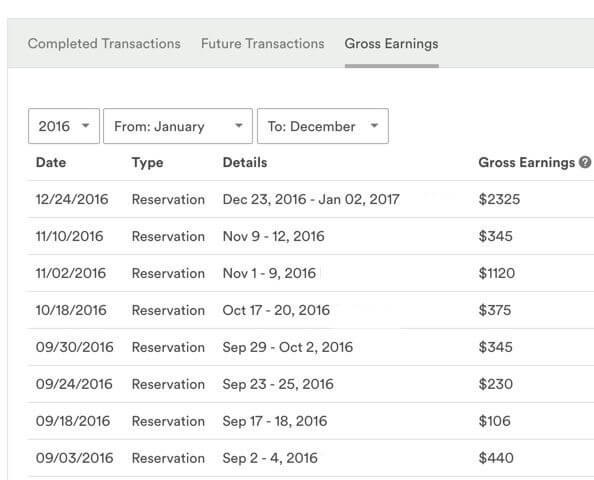Select the 09/30/2016 date cell
594x480 pixels.
[x=75, y=347]
